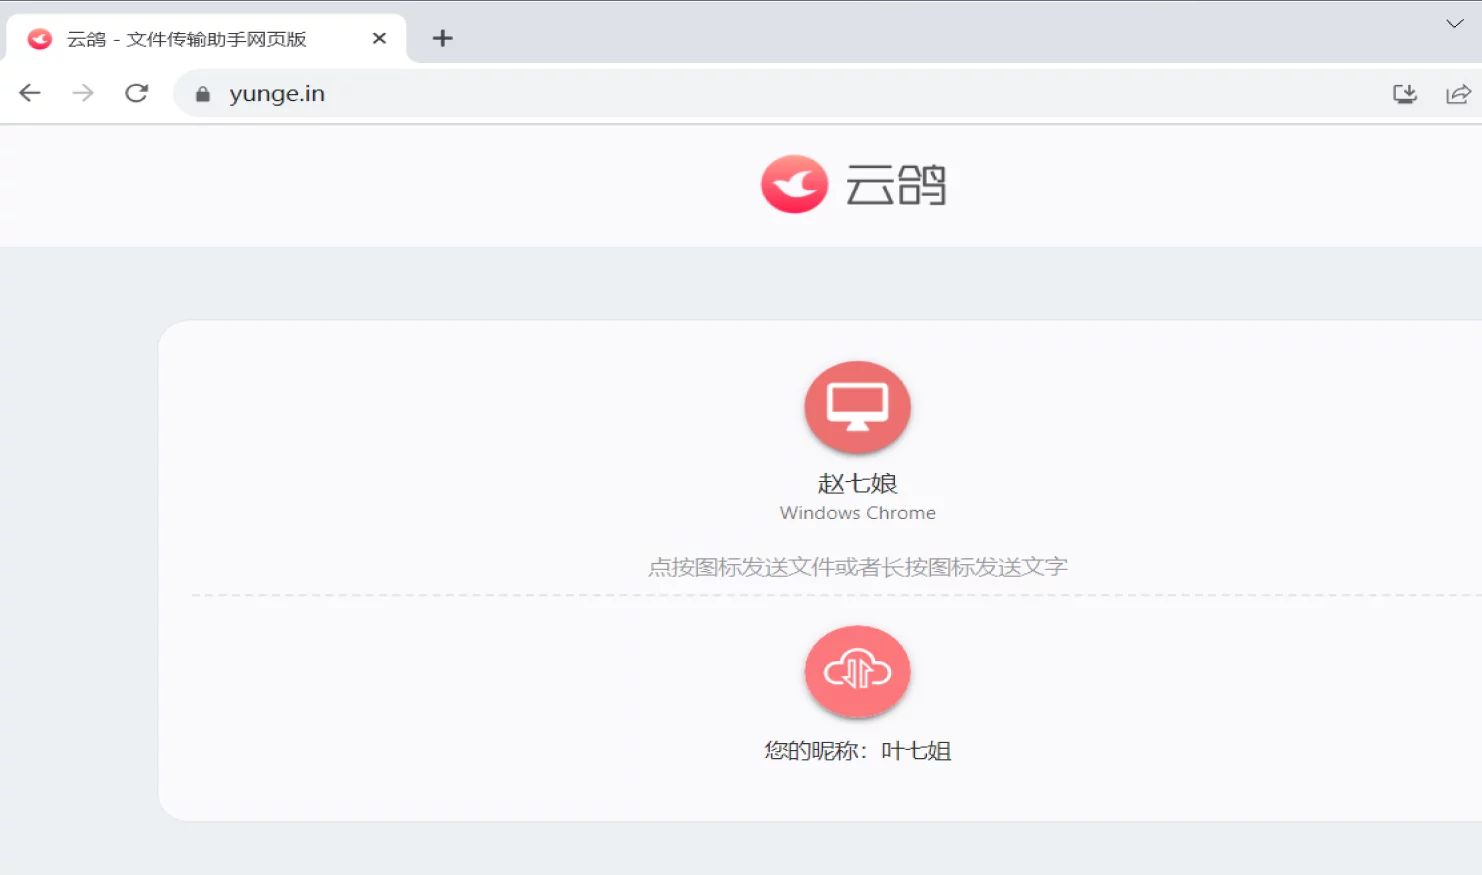This screenshot has height=875, width=1482.
Task: Click the Windows Chrome device label
Action: click(857, 513)
